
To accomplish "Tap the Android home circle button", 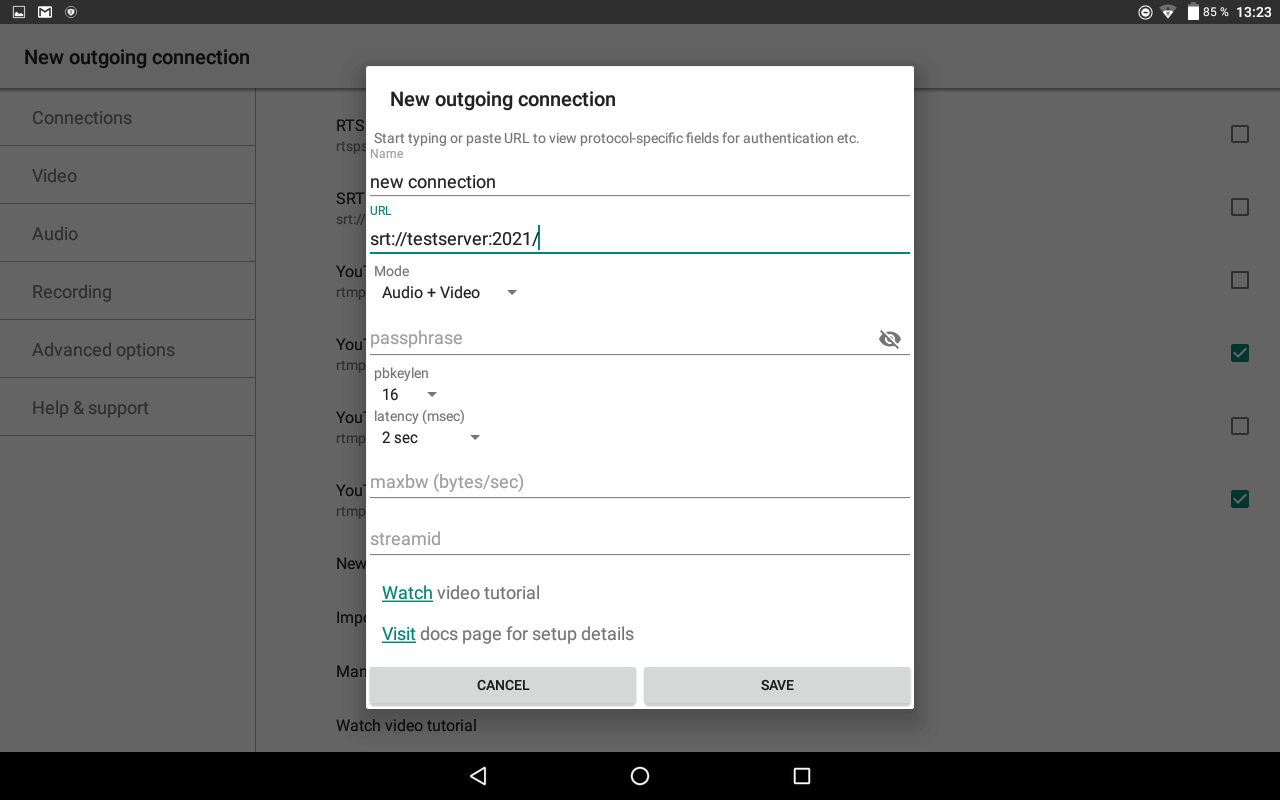I will [x=640, y=776].
